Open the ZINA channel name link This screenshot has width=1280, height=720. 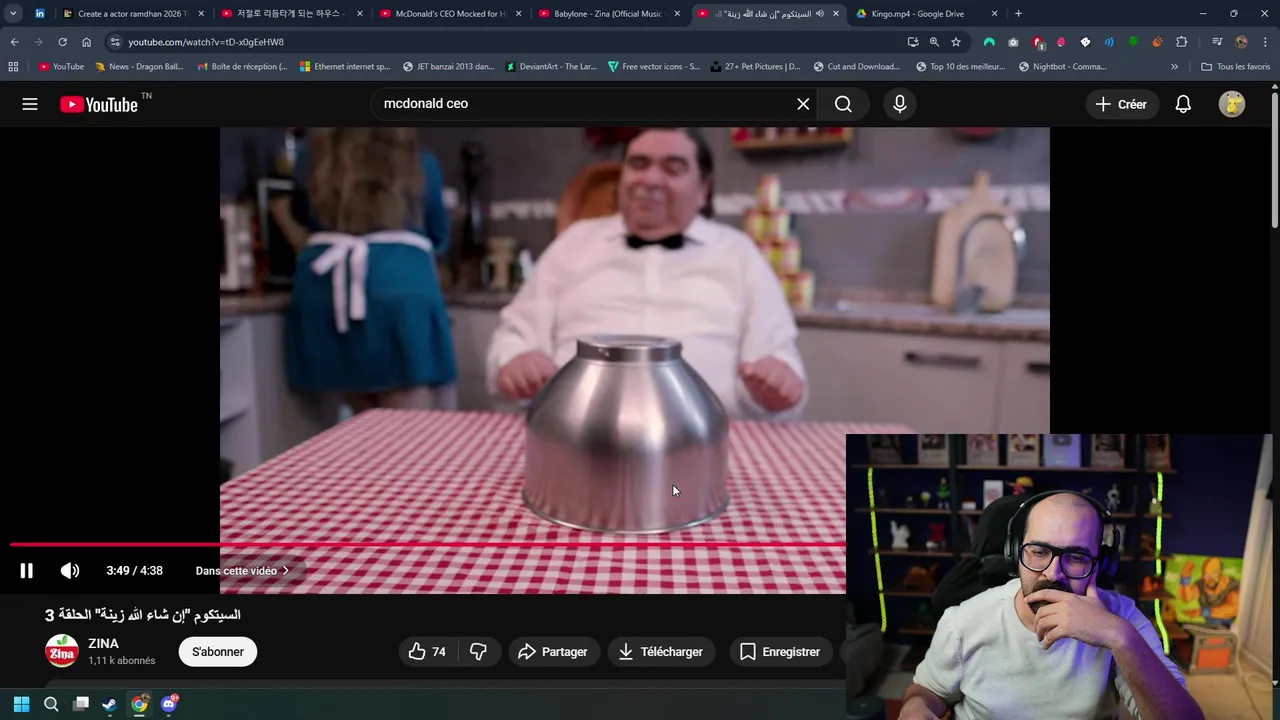[x=103, y=644]
